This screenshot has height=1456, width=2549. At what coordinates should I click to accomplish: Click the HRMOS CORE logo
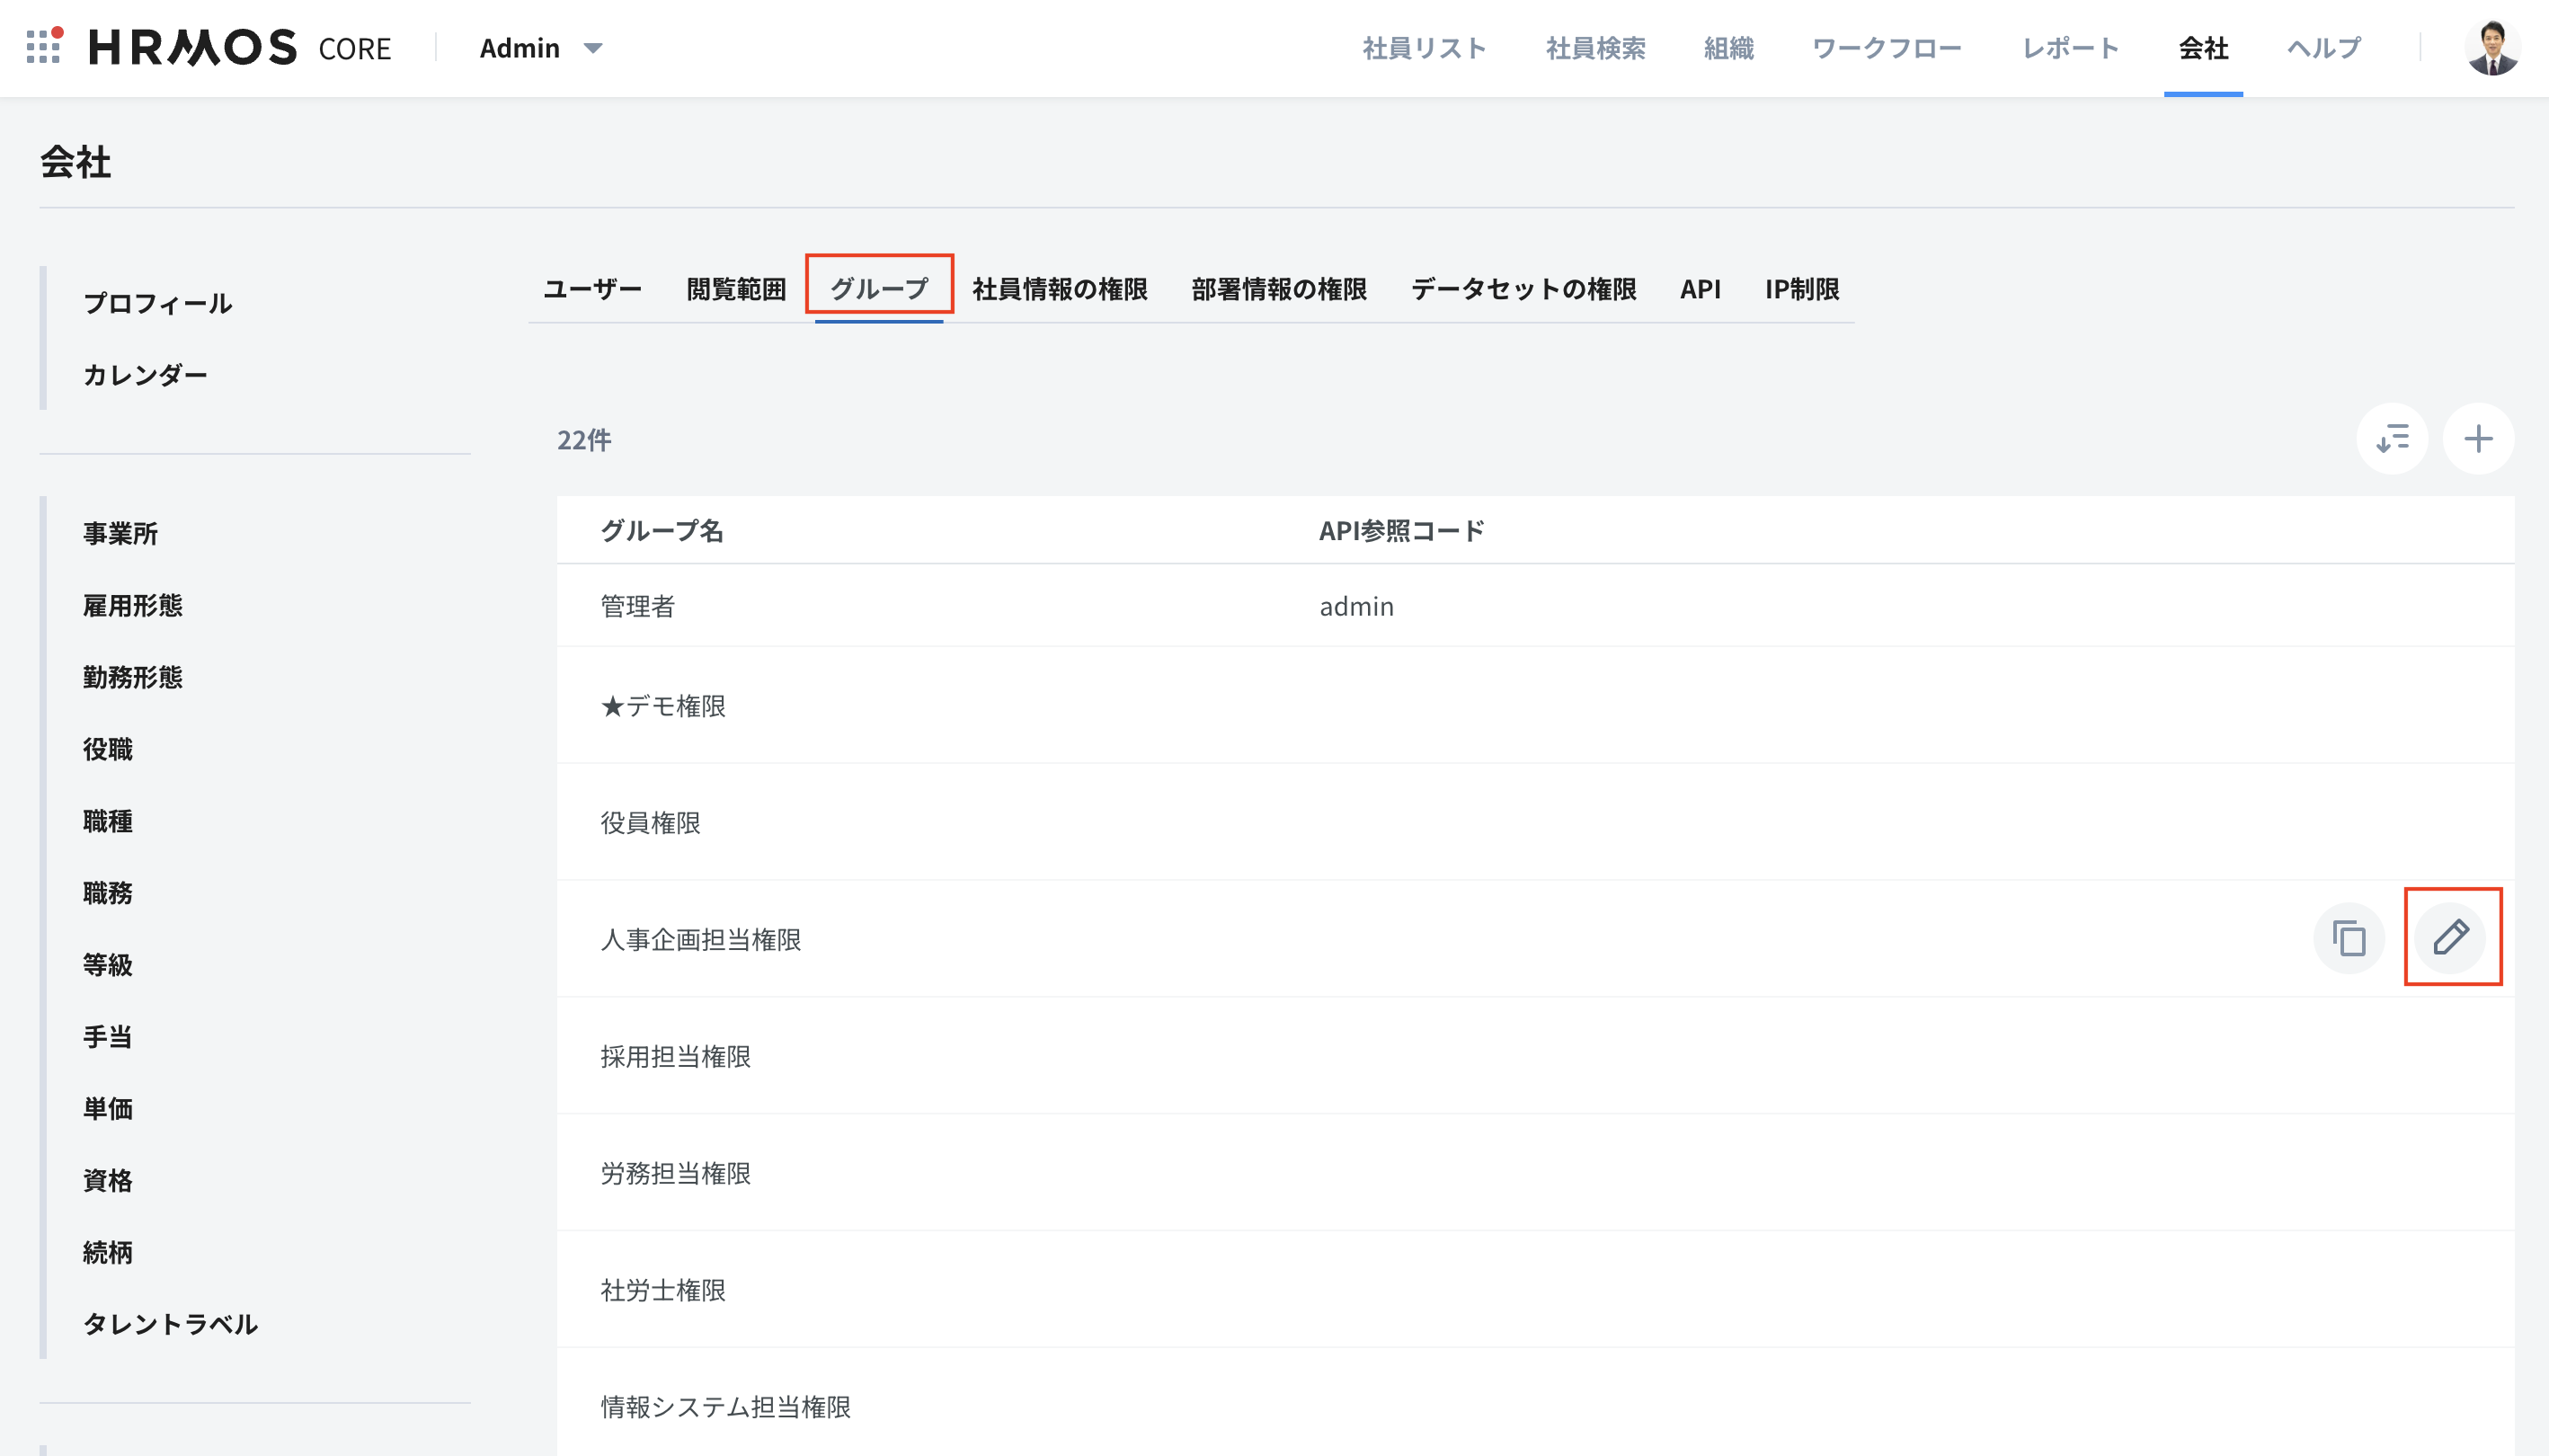[240, 47]
